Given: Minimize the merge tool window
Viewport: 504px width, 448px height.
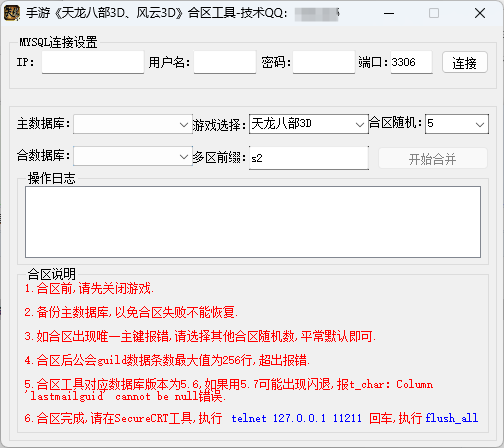Looking at the screenshot, I should 389,13.
